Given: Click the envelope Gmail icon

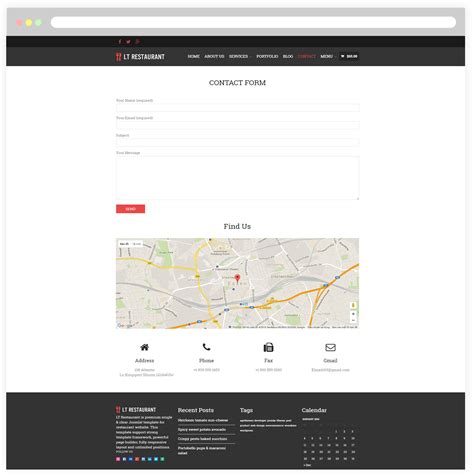Looking at the screenshot, I should point(330,347).
